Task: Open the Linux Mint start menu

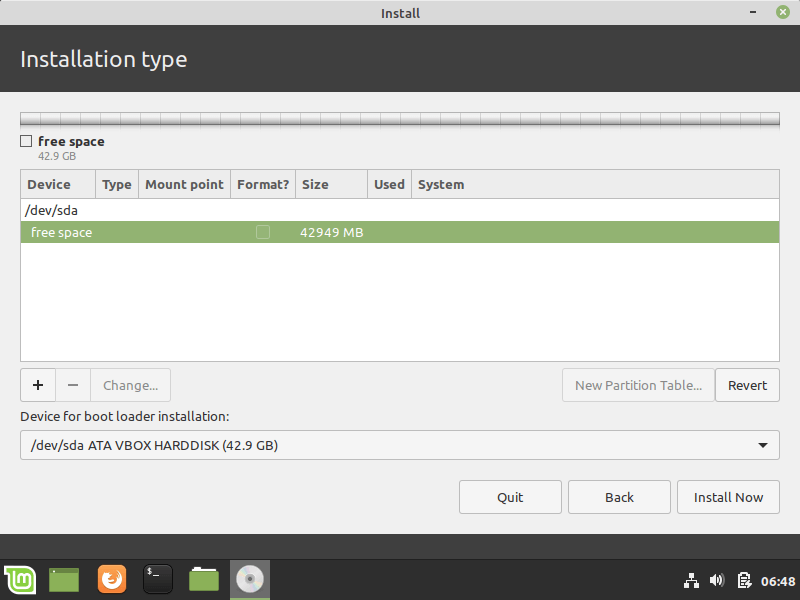Action: 20,580
